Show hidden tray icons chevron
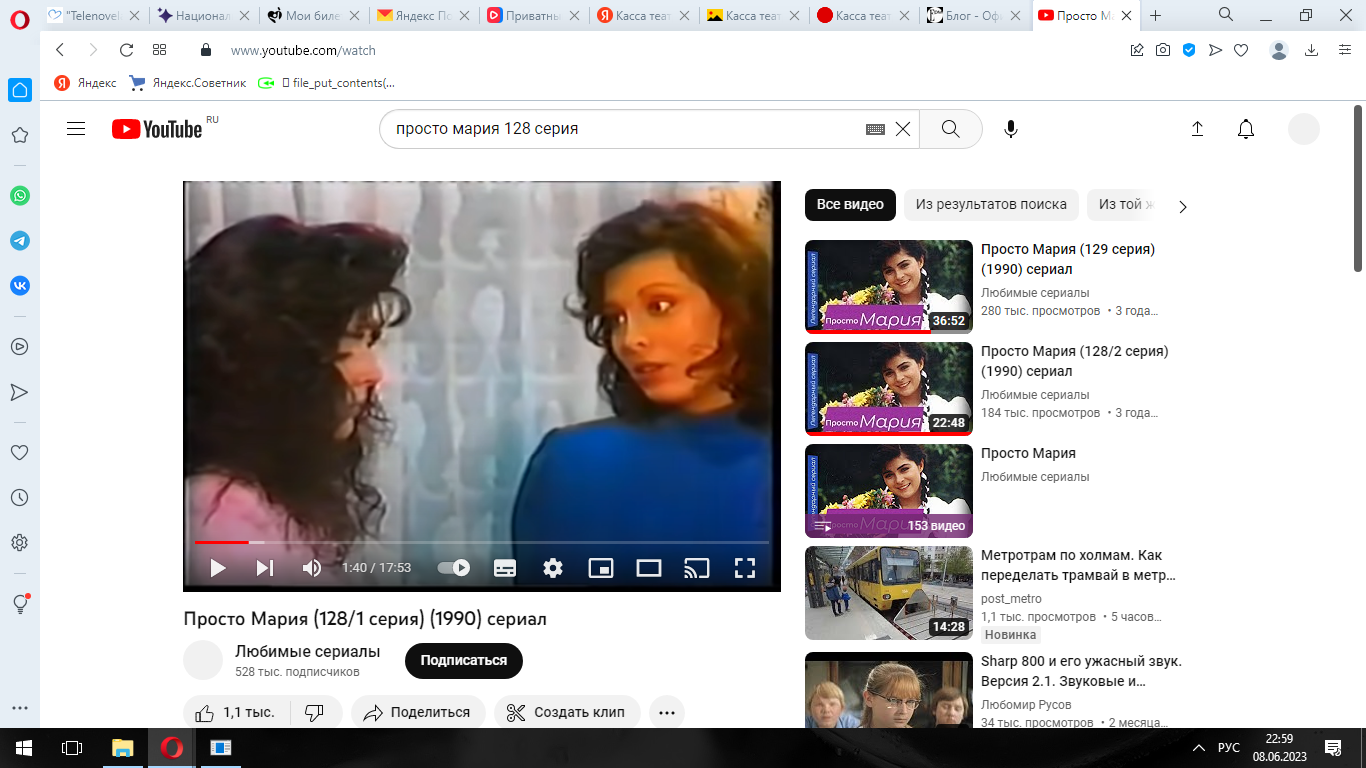Viewport: 1366px width, 768px height. pos(1199,748)
